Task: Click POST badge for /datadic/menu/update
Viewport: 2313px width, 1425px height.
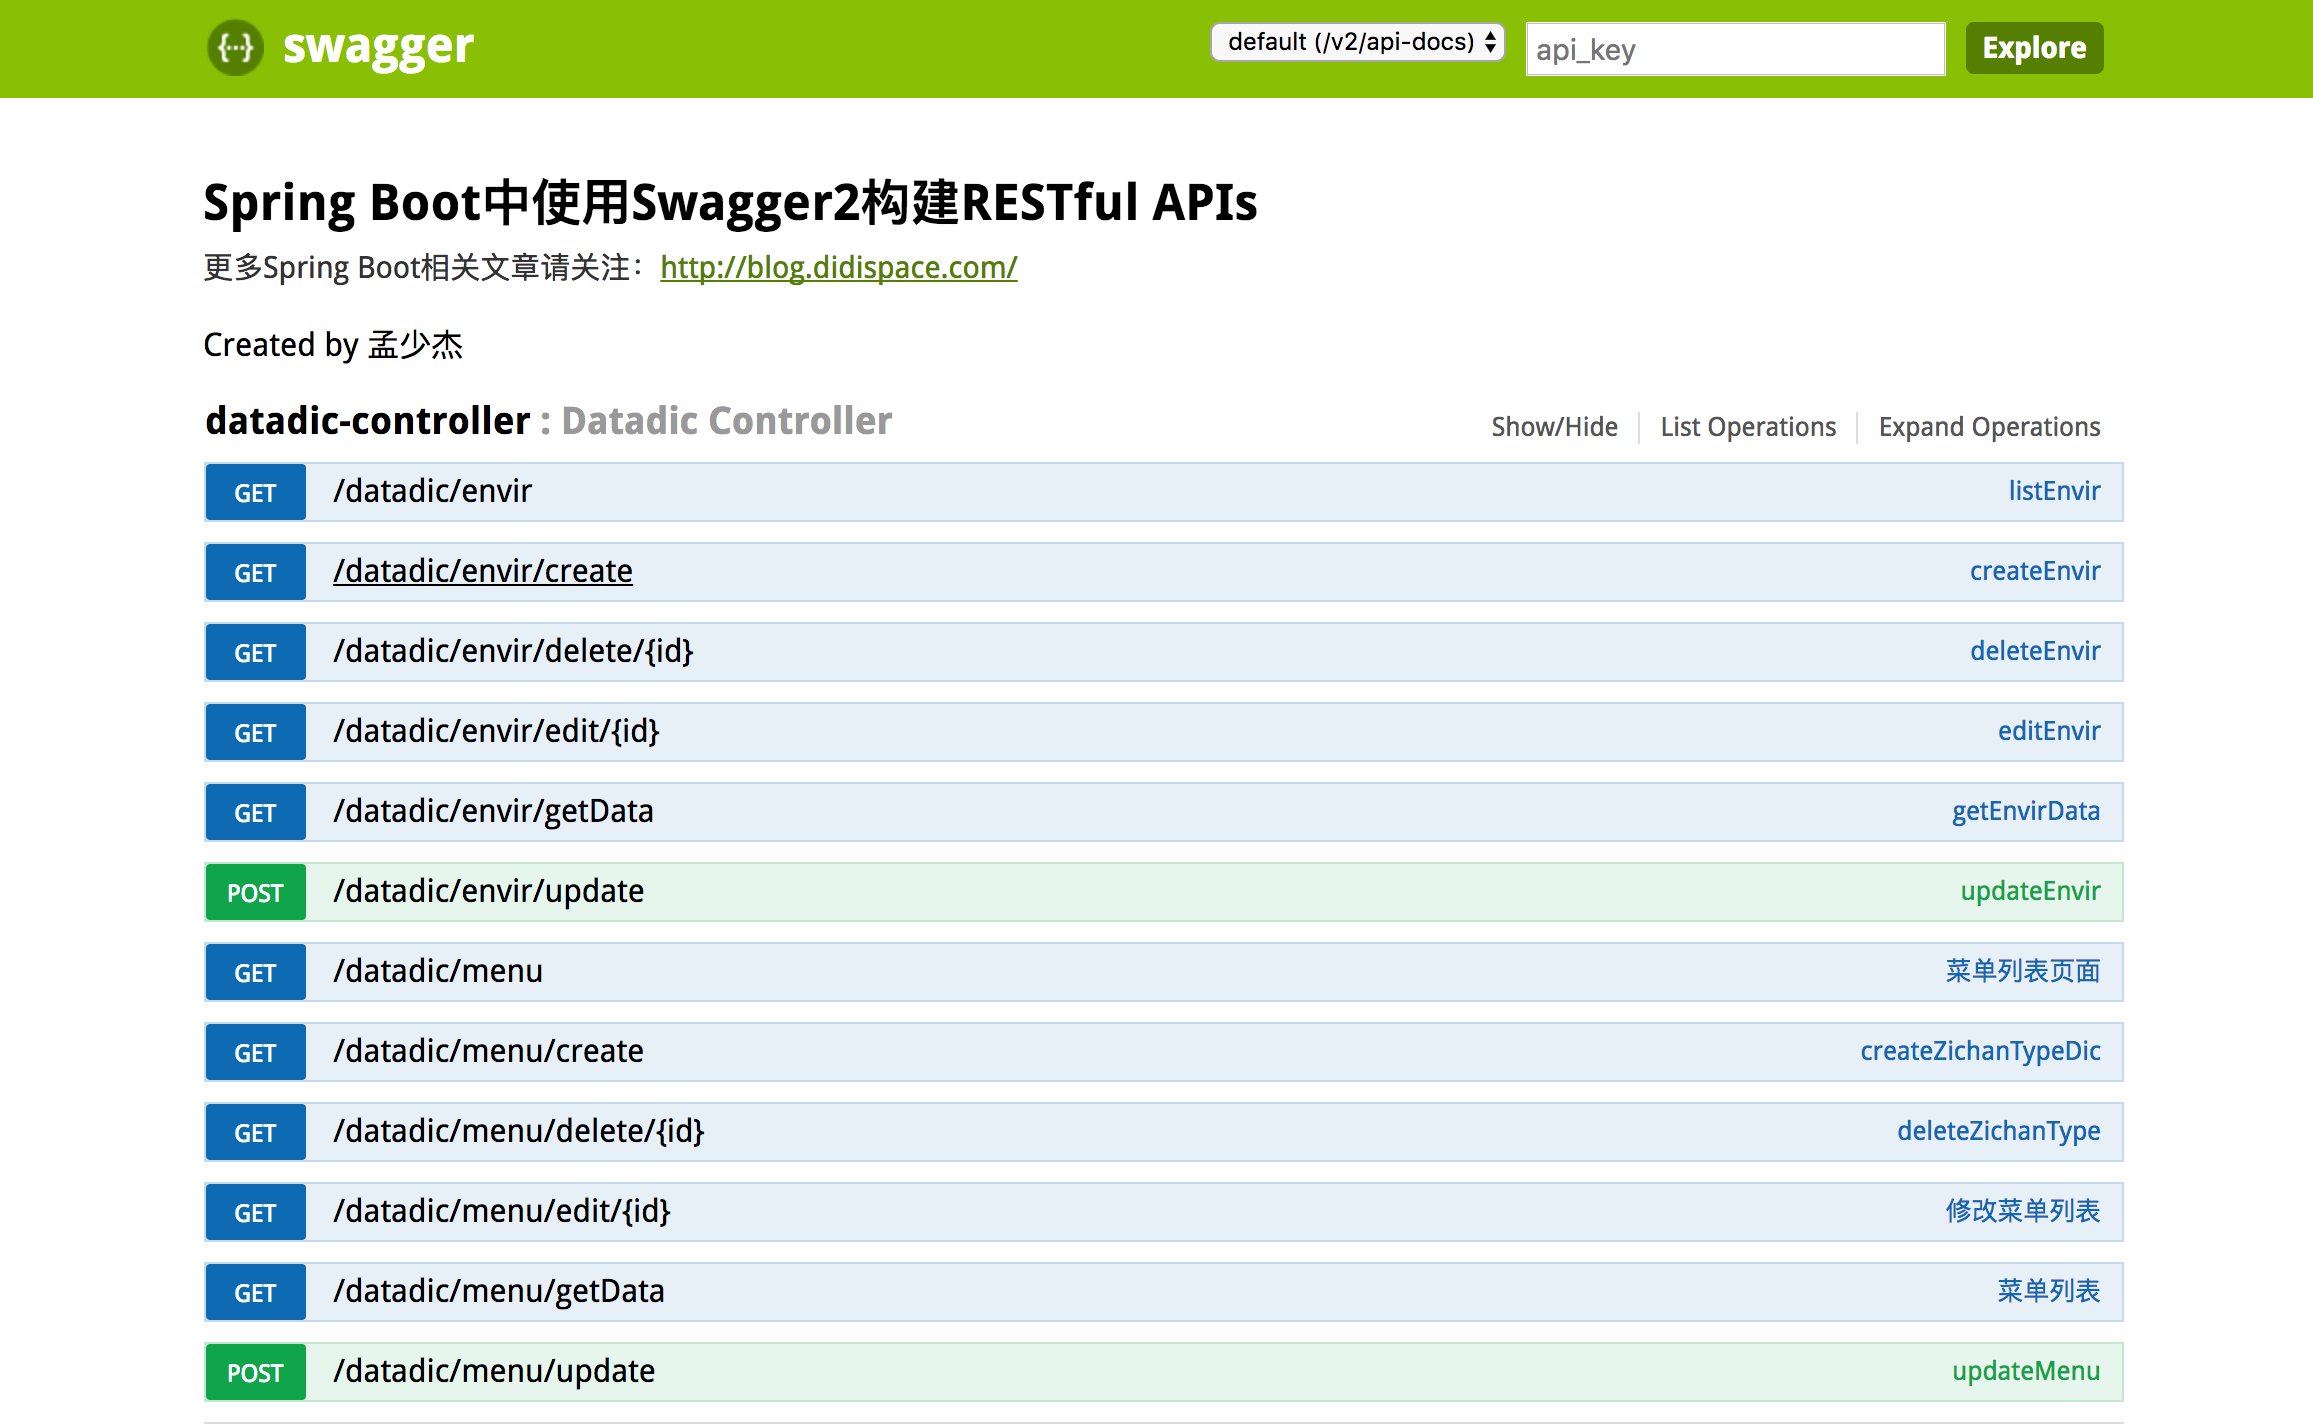Action: point(255,1372)
